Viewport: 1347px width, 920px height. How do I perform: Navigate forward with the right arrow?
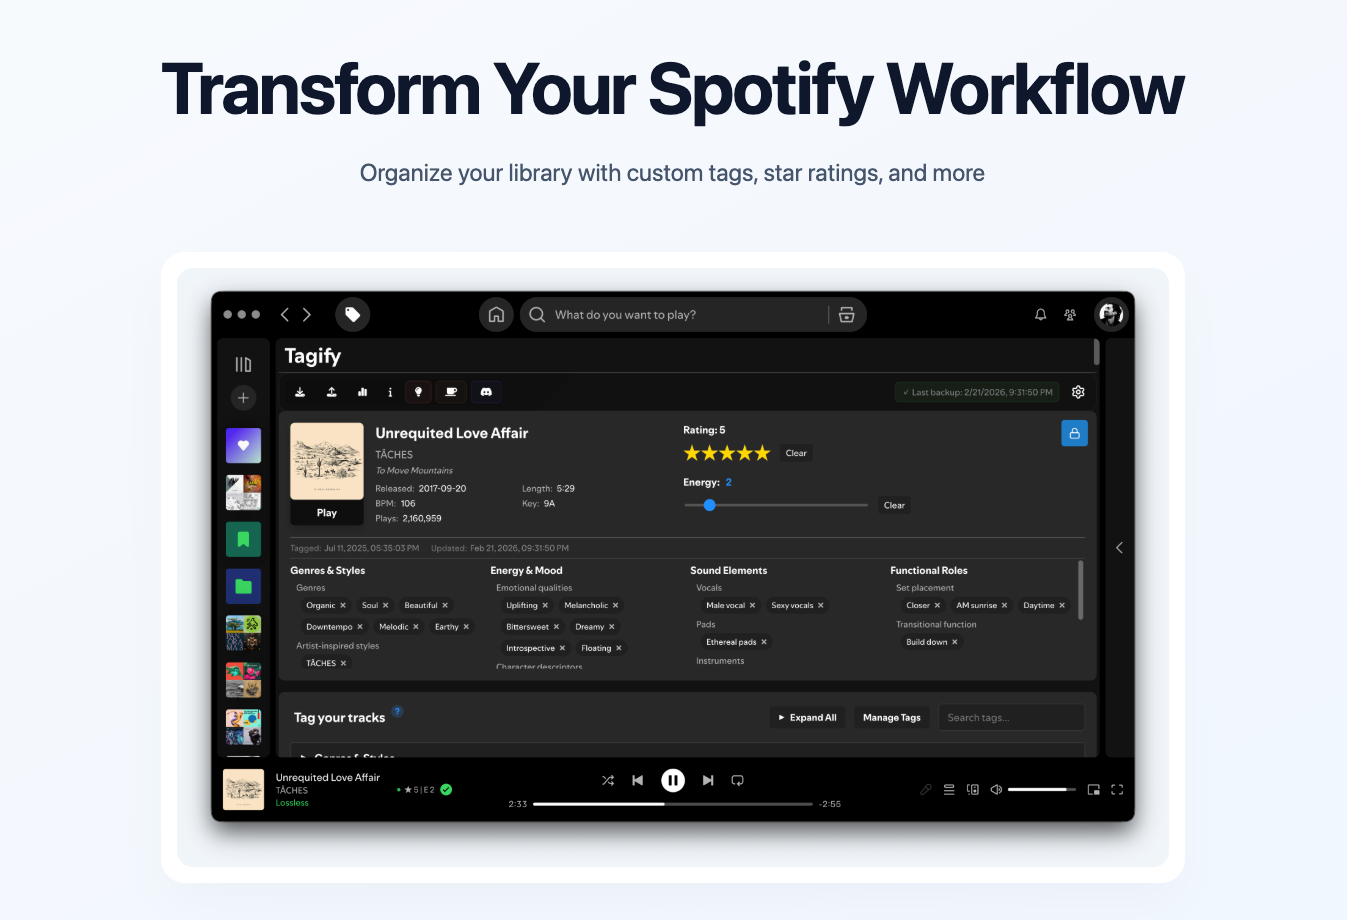click(307, 314)
